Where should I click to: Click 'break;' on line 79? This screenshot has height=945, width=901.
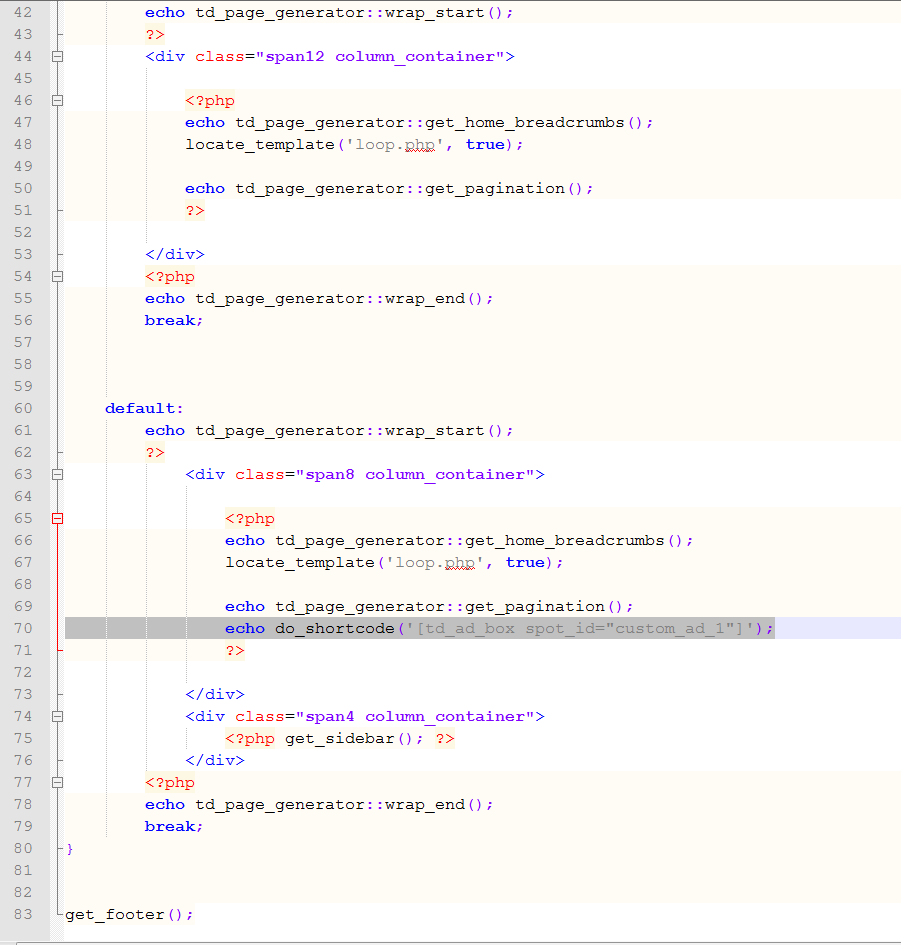coord(174,827)
